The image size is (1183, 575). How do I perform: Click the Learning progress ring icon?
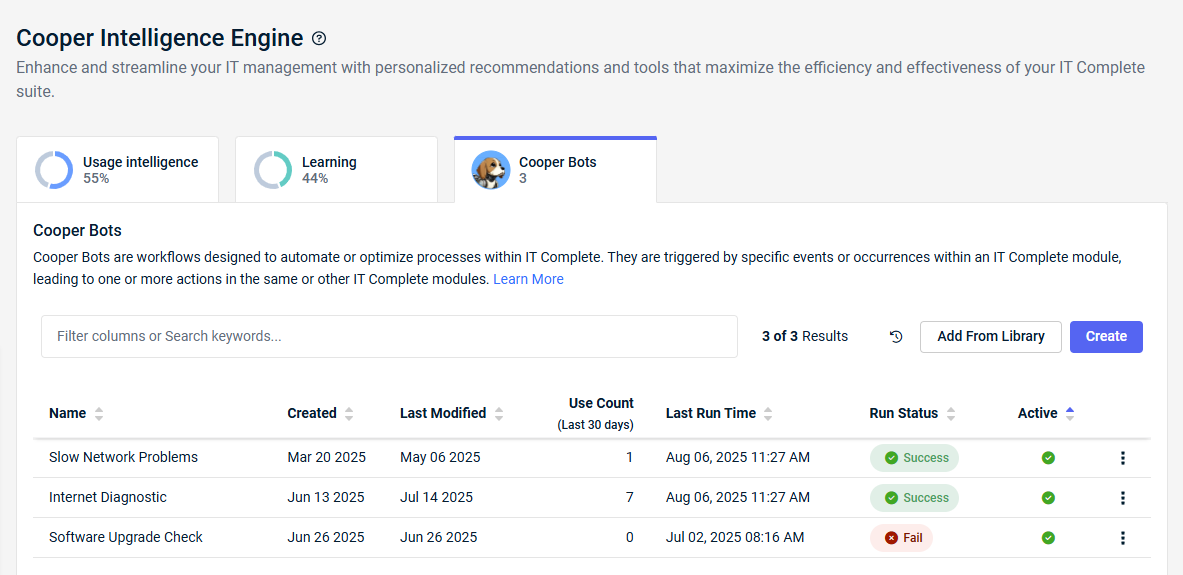pos(272,170)
